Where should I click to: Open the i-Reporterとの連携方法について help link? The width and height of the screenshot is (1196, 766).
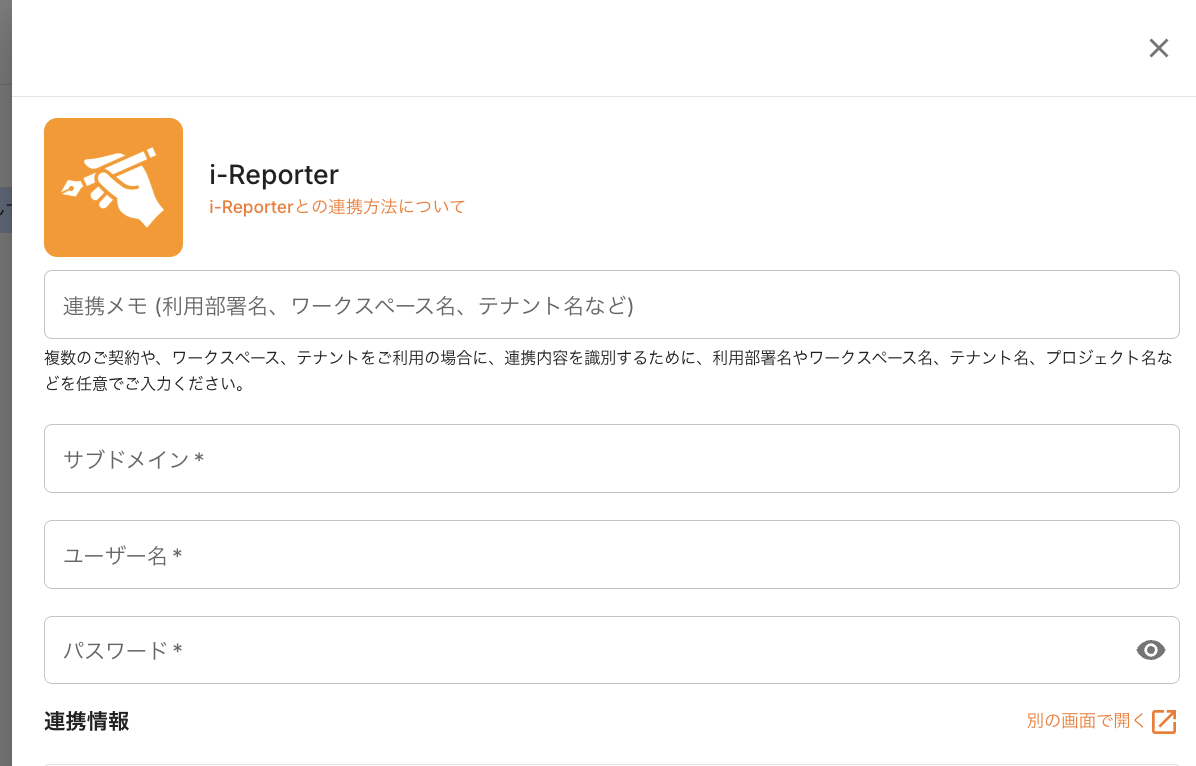tap(337, 207)
